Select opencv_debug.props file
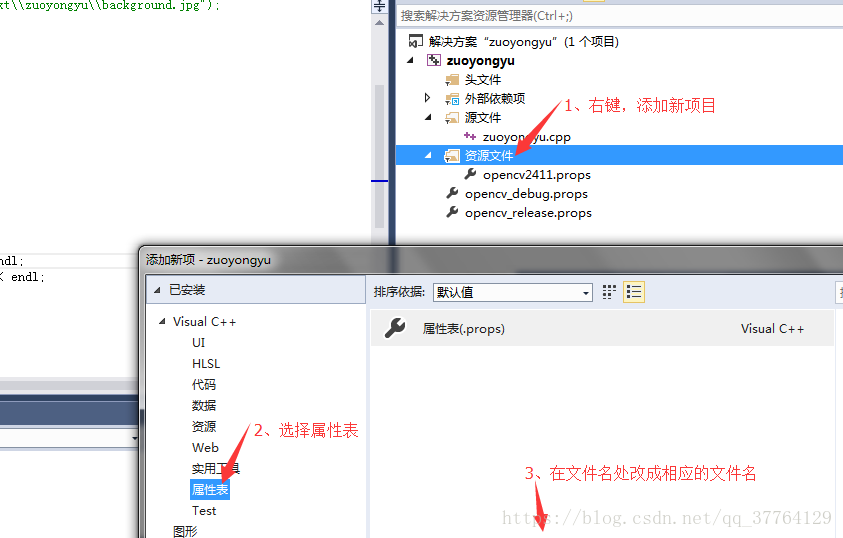843x538 pixels. [x=526, y=193]
